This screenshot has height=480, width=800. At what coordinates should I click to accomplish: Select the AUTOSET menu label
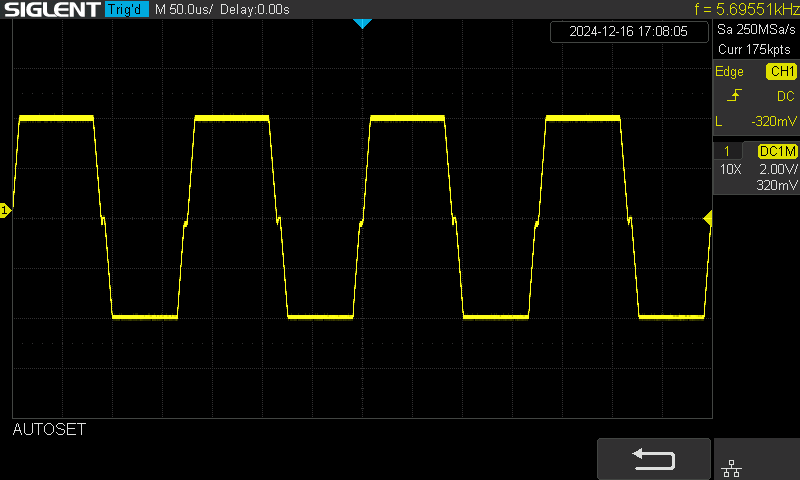pyautogui.click(x=49, y=430)
